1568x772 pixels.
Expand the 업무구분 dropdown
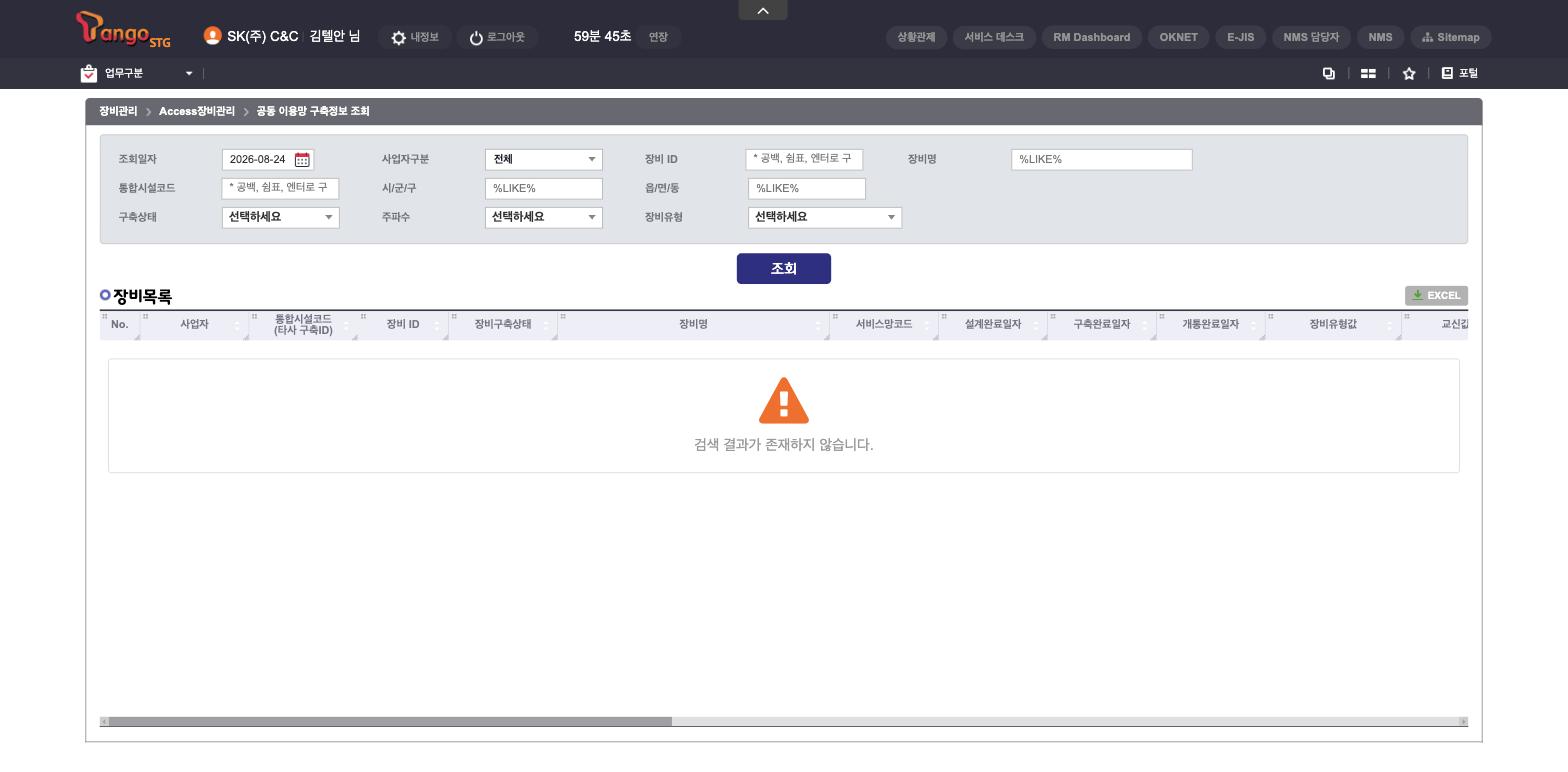tap(188, 73)
